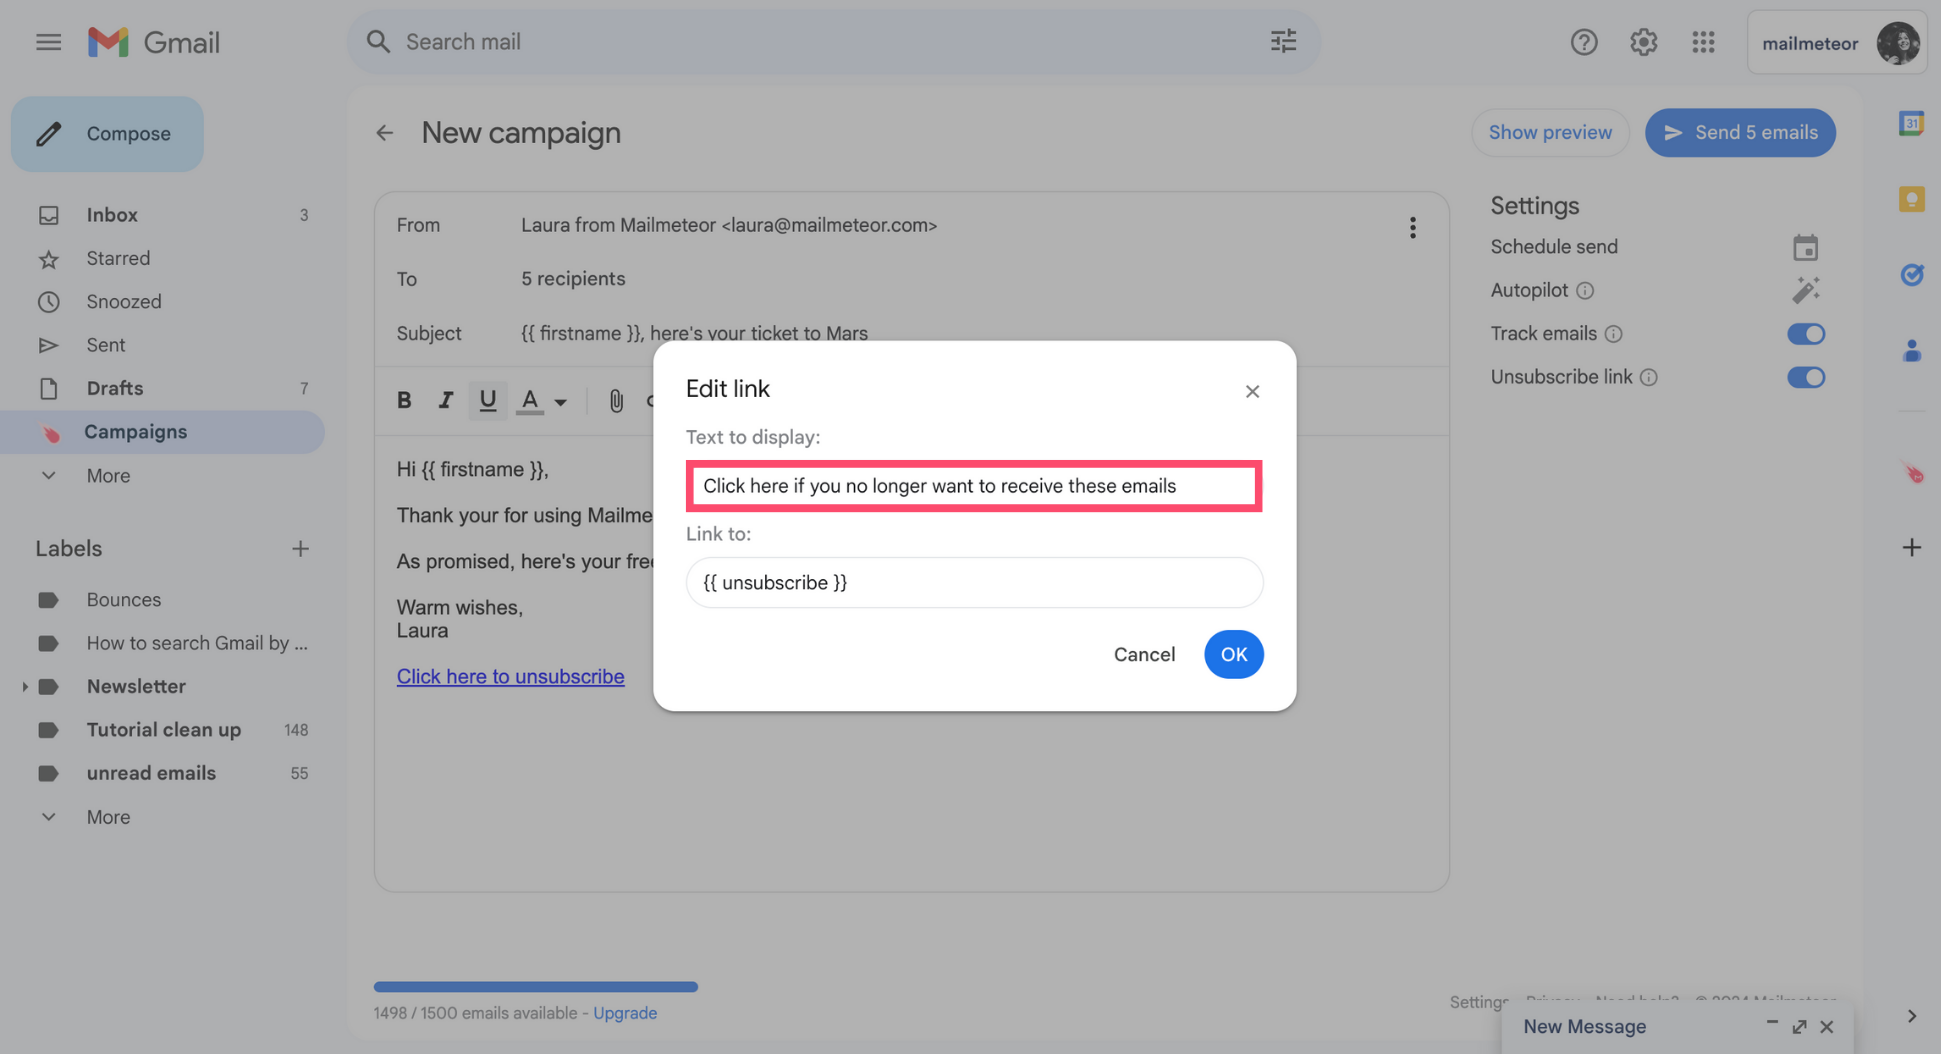Pop out the New Message window
Image resolution: width=1941 pixels, height=1054 pixels.
[1799, 1026]
